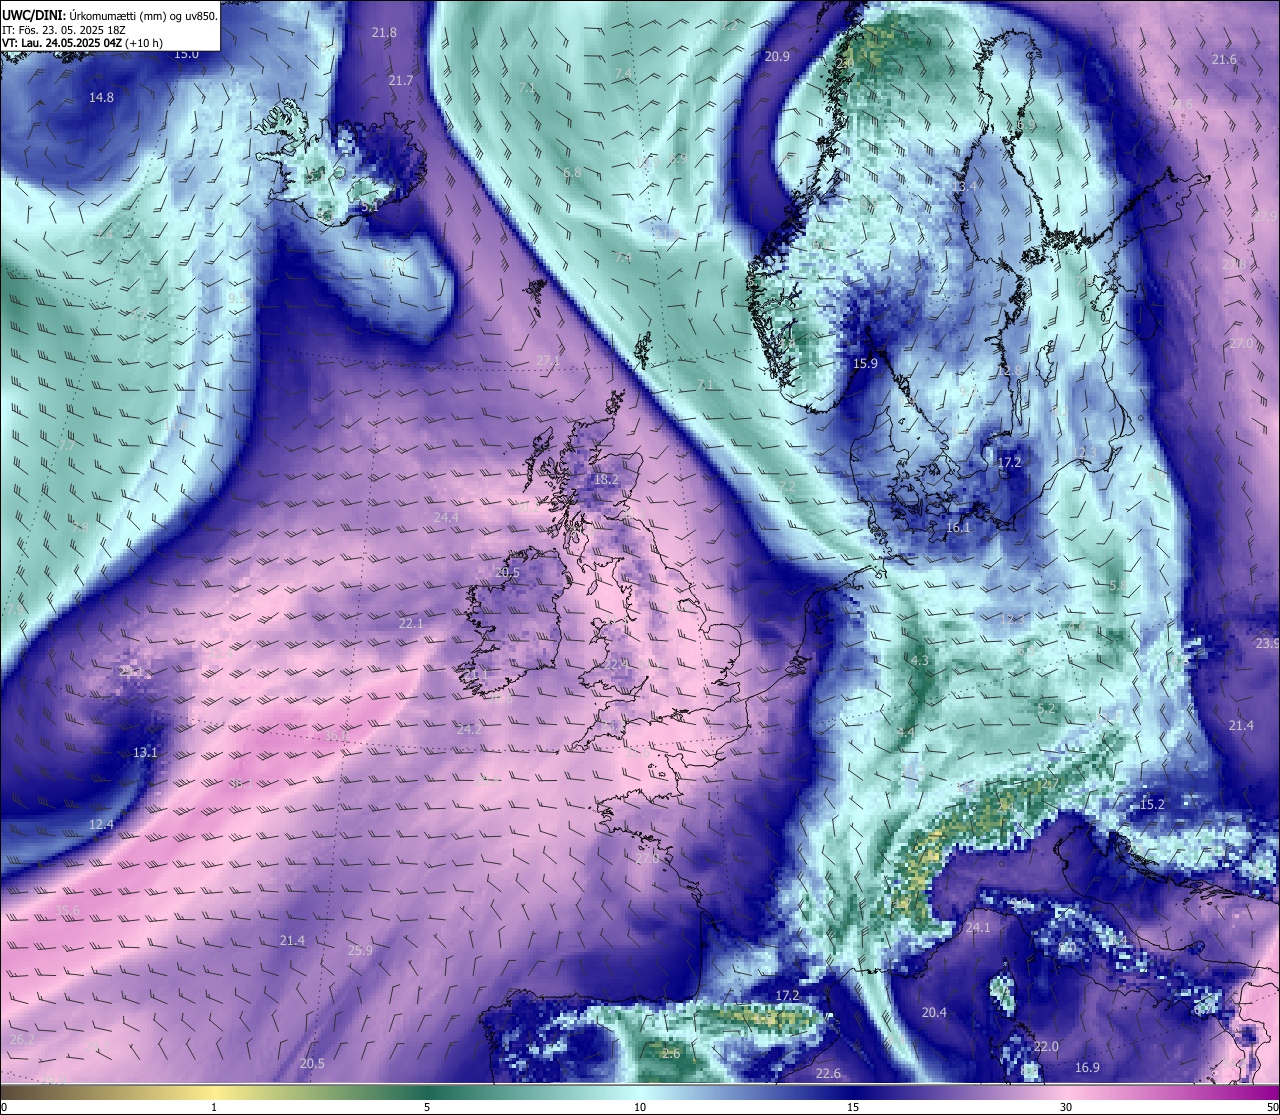Click the 21.7 value northeast of Iceland
The width and height of the screenshot is (1280, 1115).
(401, 81)
